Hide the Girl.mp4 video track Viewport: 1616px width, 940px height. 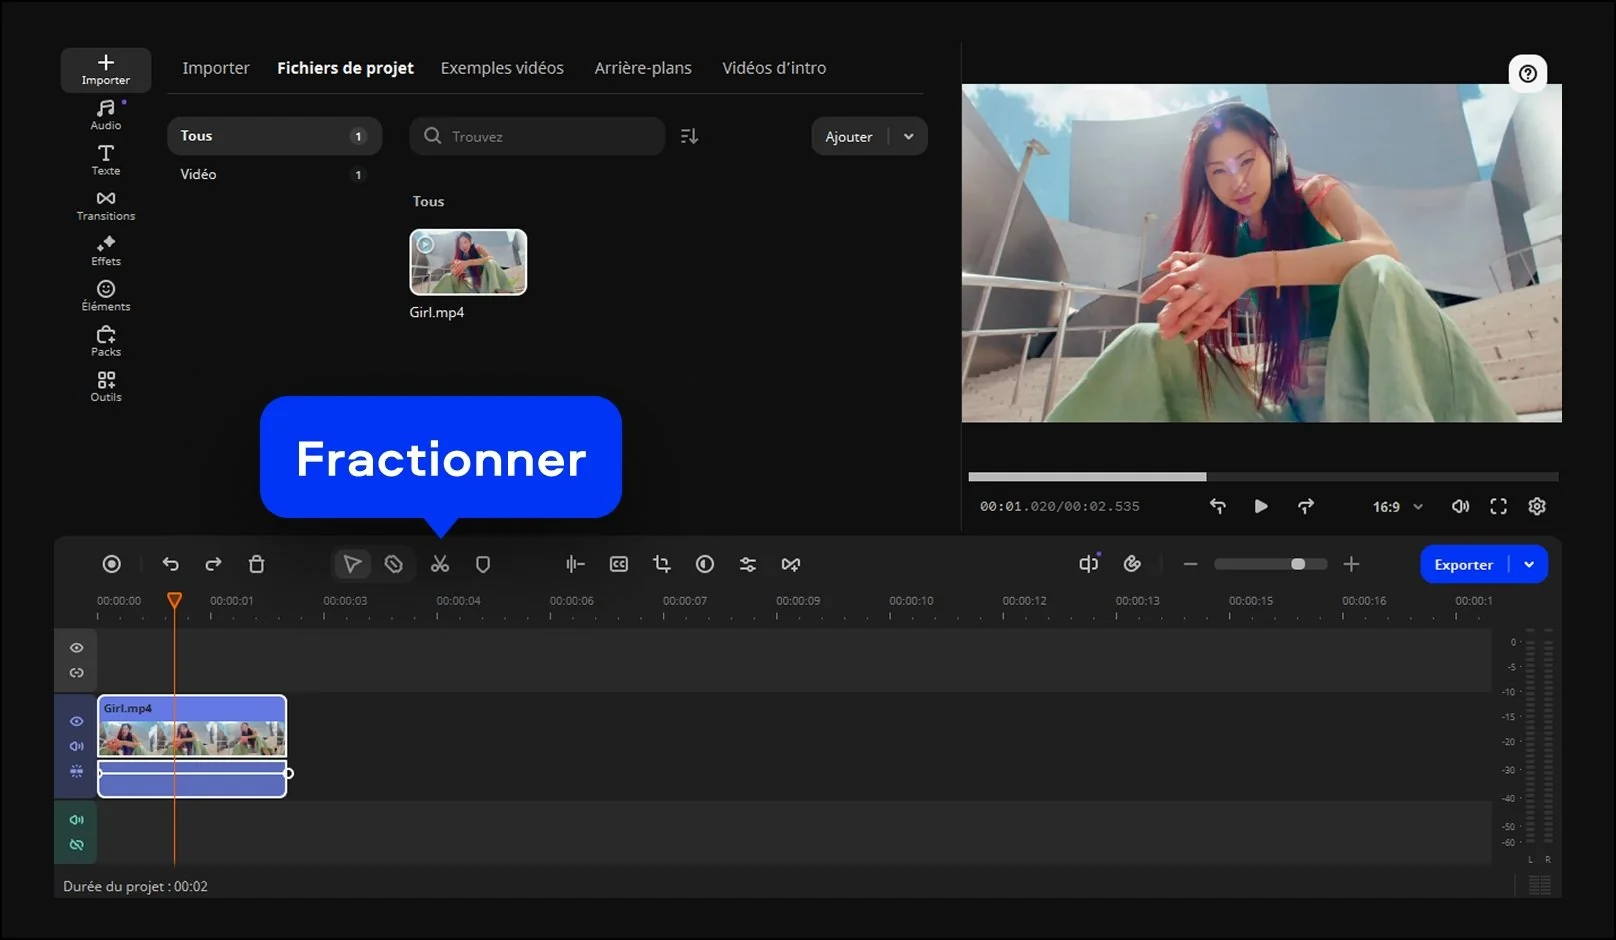coord(76,721)
